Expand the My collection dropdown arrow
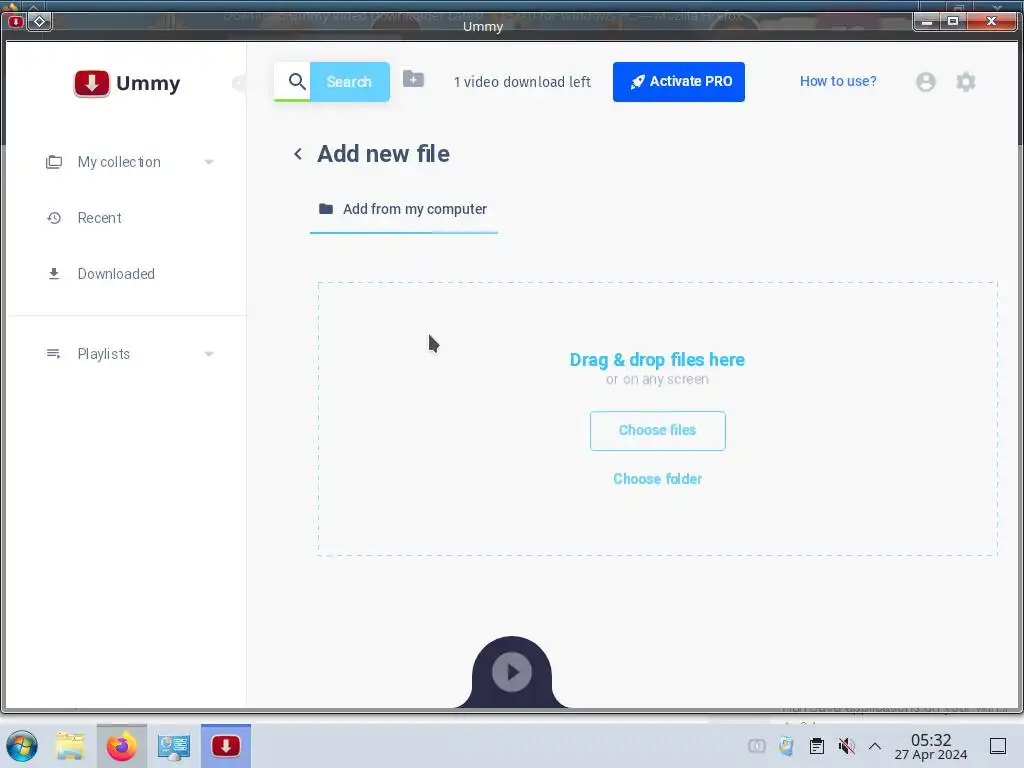 click(x=209, y=162)
